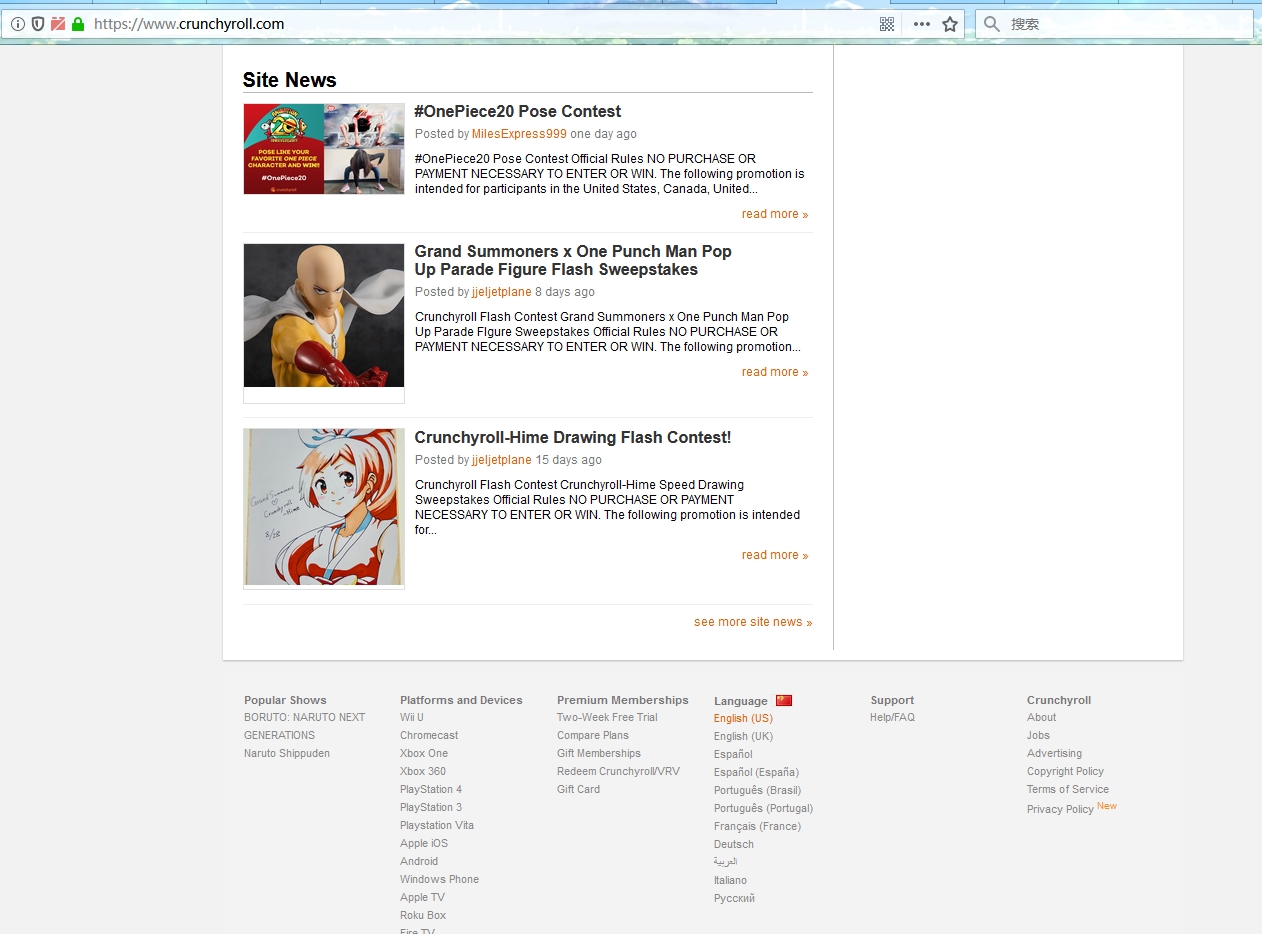Select Português (Brasil) from the language list
Screen dimensions: 1262x934
757,790
